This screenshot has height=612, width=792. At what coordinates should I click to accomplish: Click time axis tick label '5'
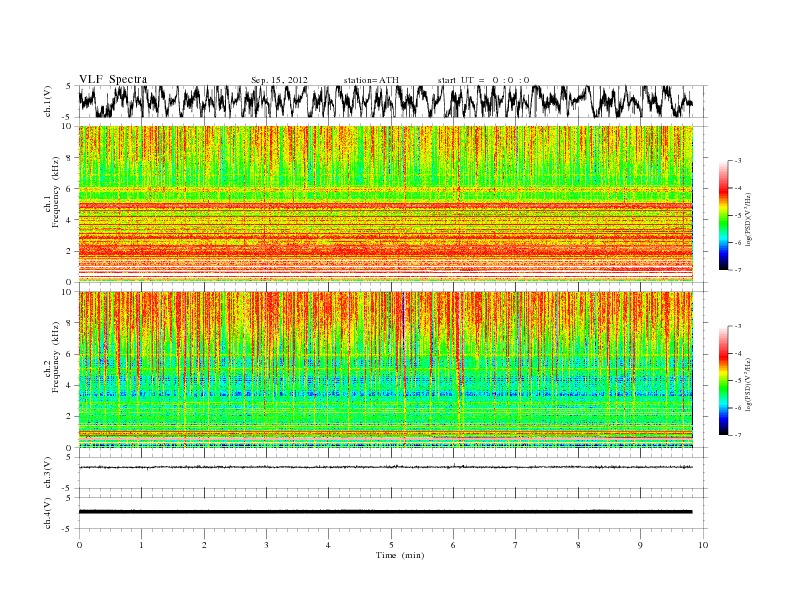click(x=391, y=545)
